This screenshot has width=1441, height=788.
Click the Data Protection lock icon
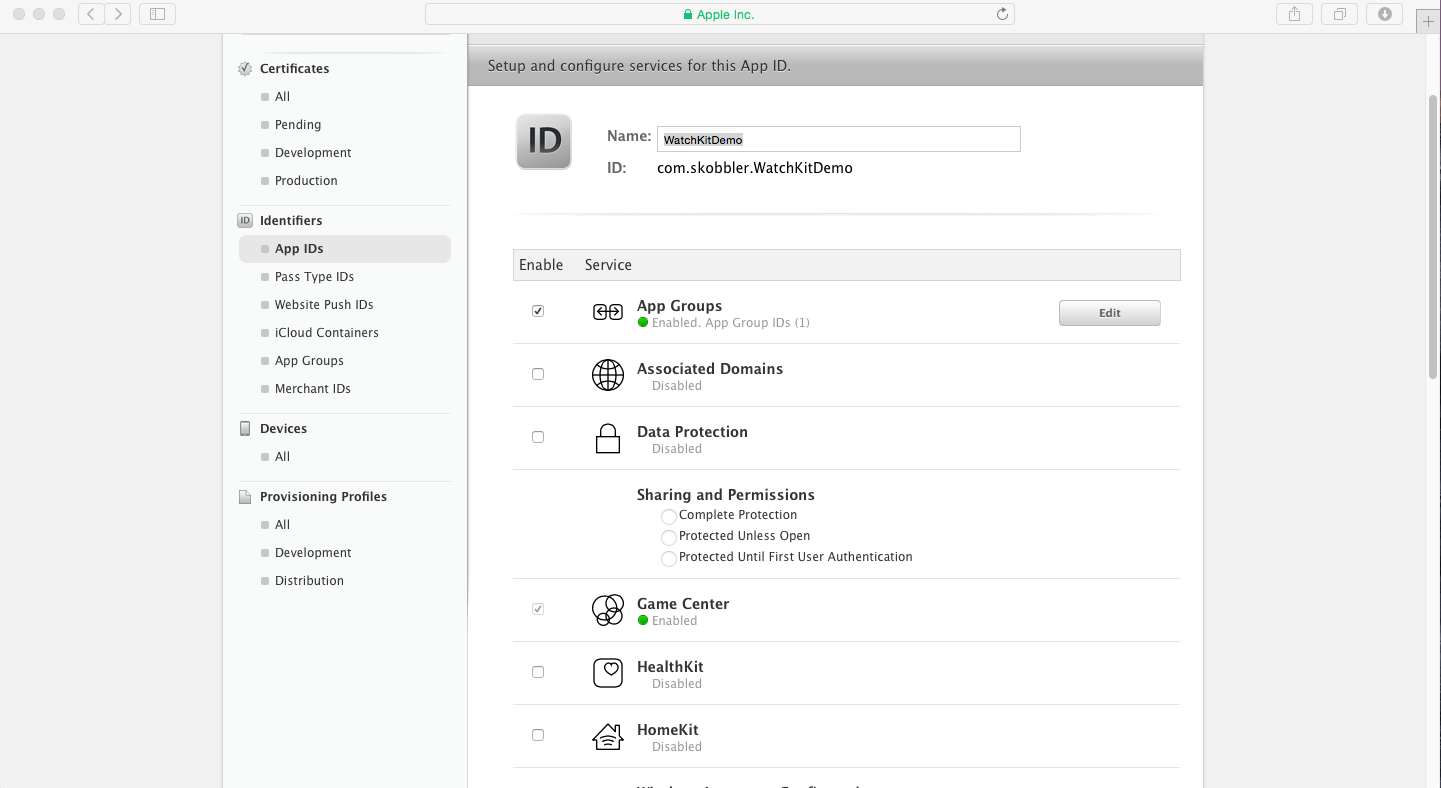[x=608, y=438]
